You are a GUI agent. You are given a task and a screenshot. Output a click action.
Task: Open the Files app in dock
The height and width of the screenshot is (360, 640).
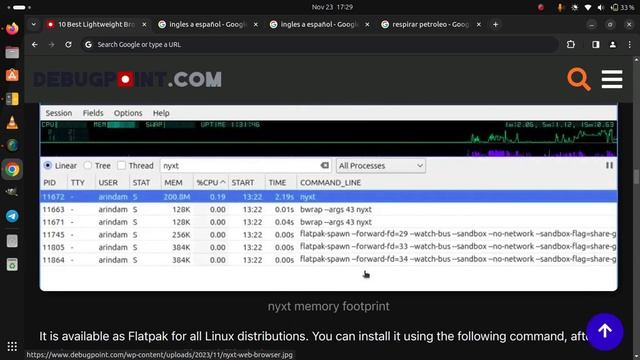(12, 52)
